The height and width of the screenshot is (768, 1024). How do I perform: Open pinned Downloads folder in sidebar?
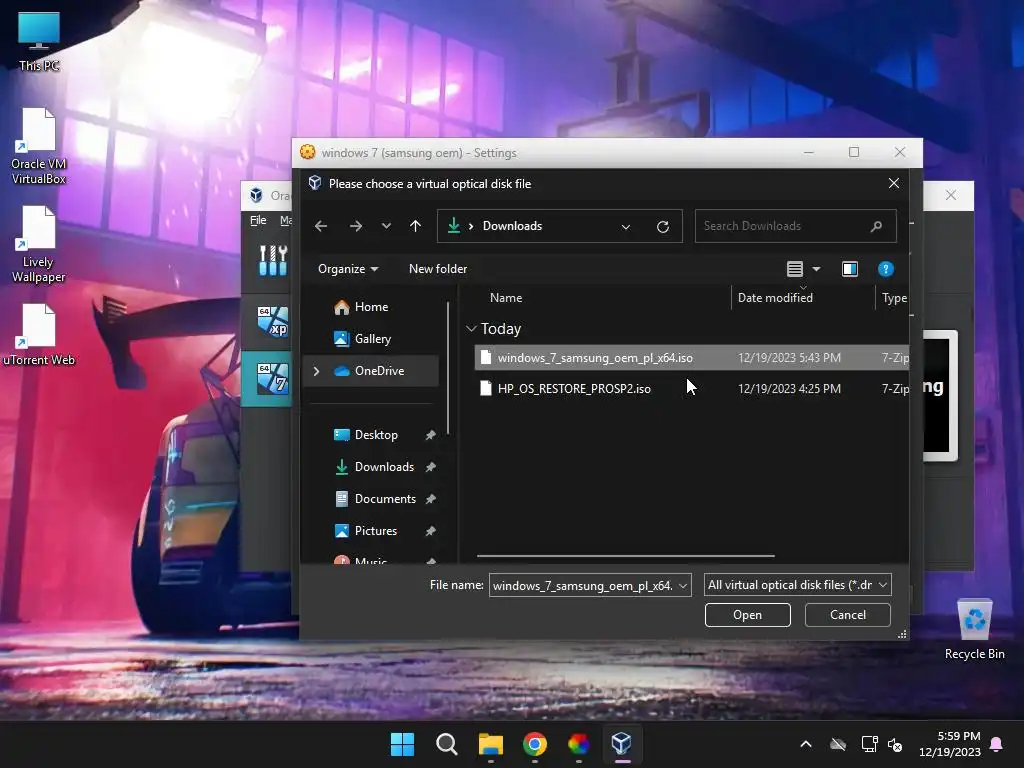tap(384, 467)
